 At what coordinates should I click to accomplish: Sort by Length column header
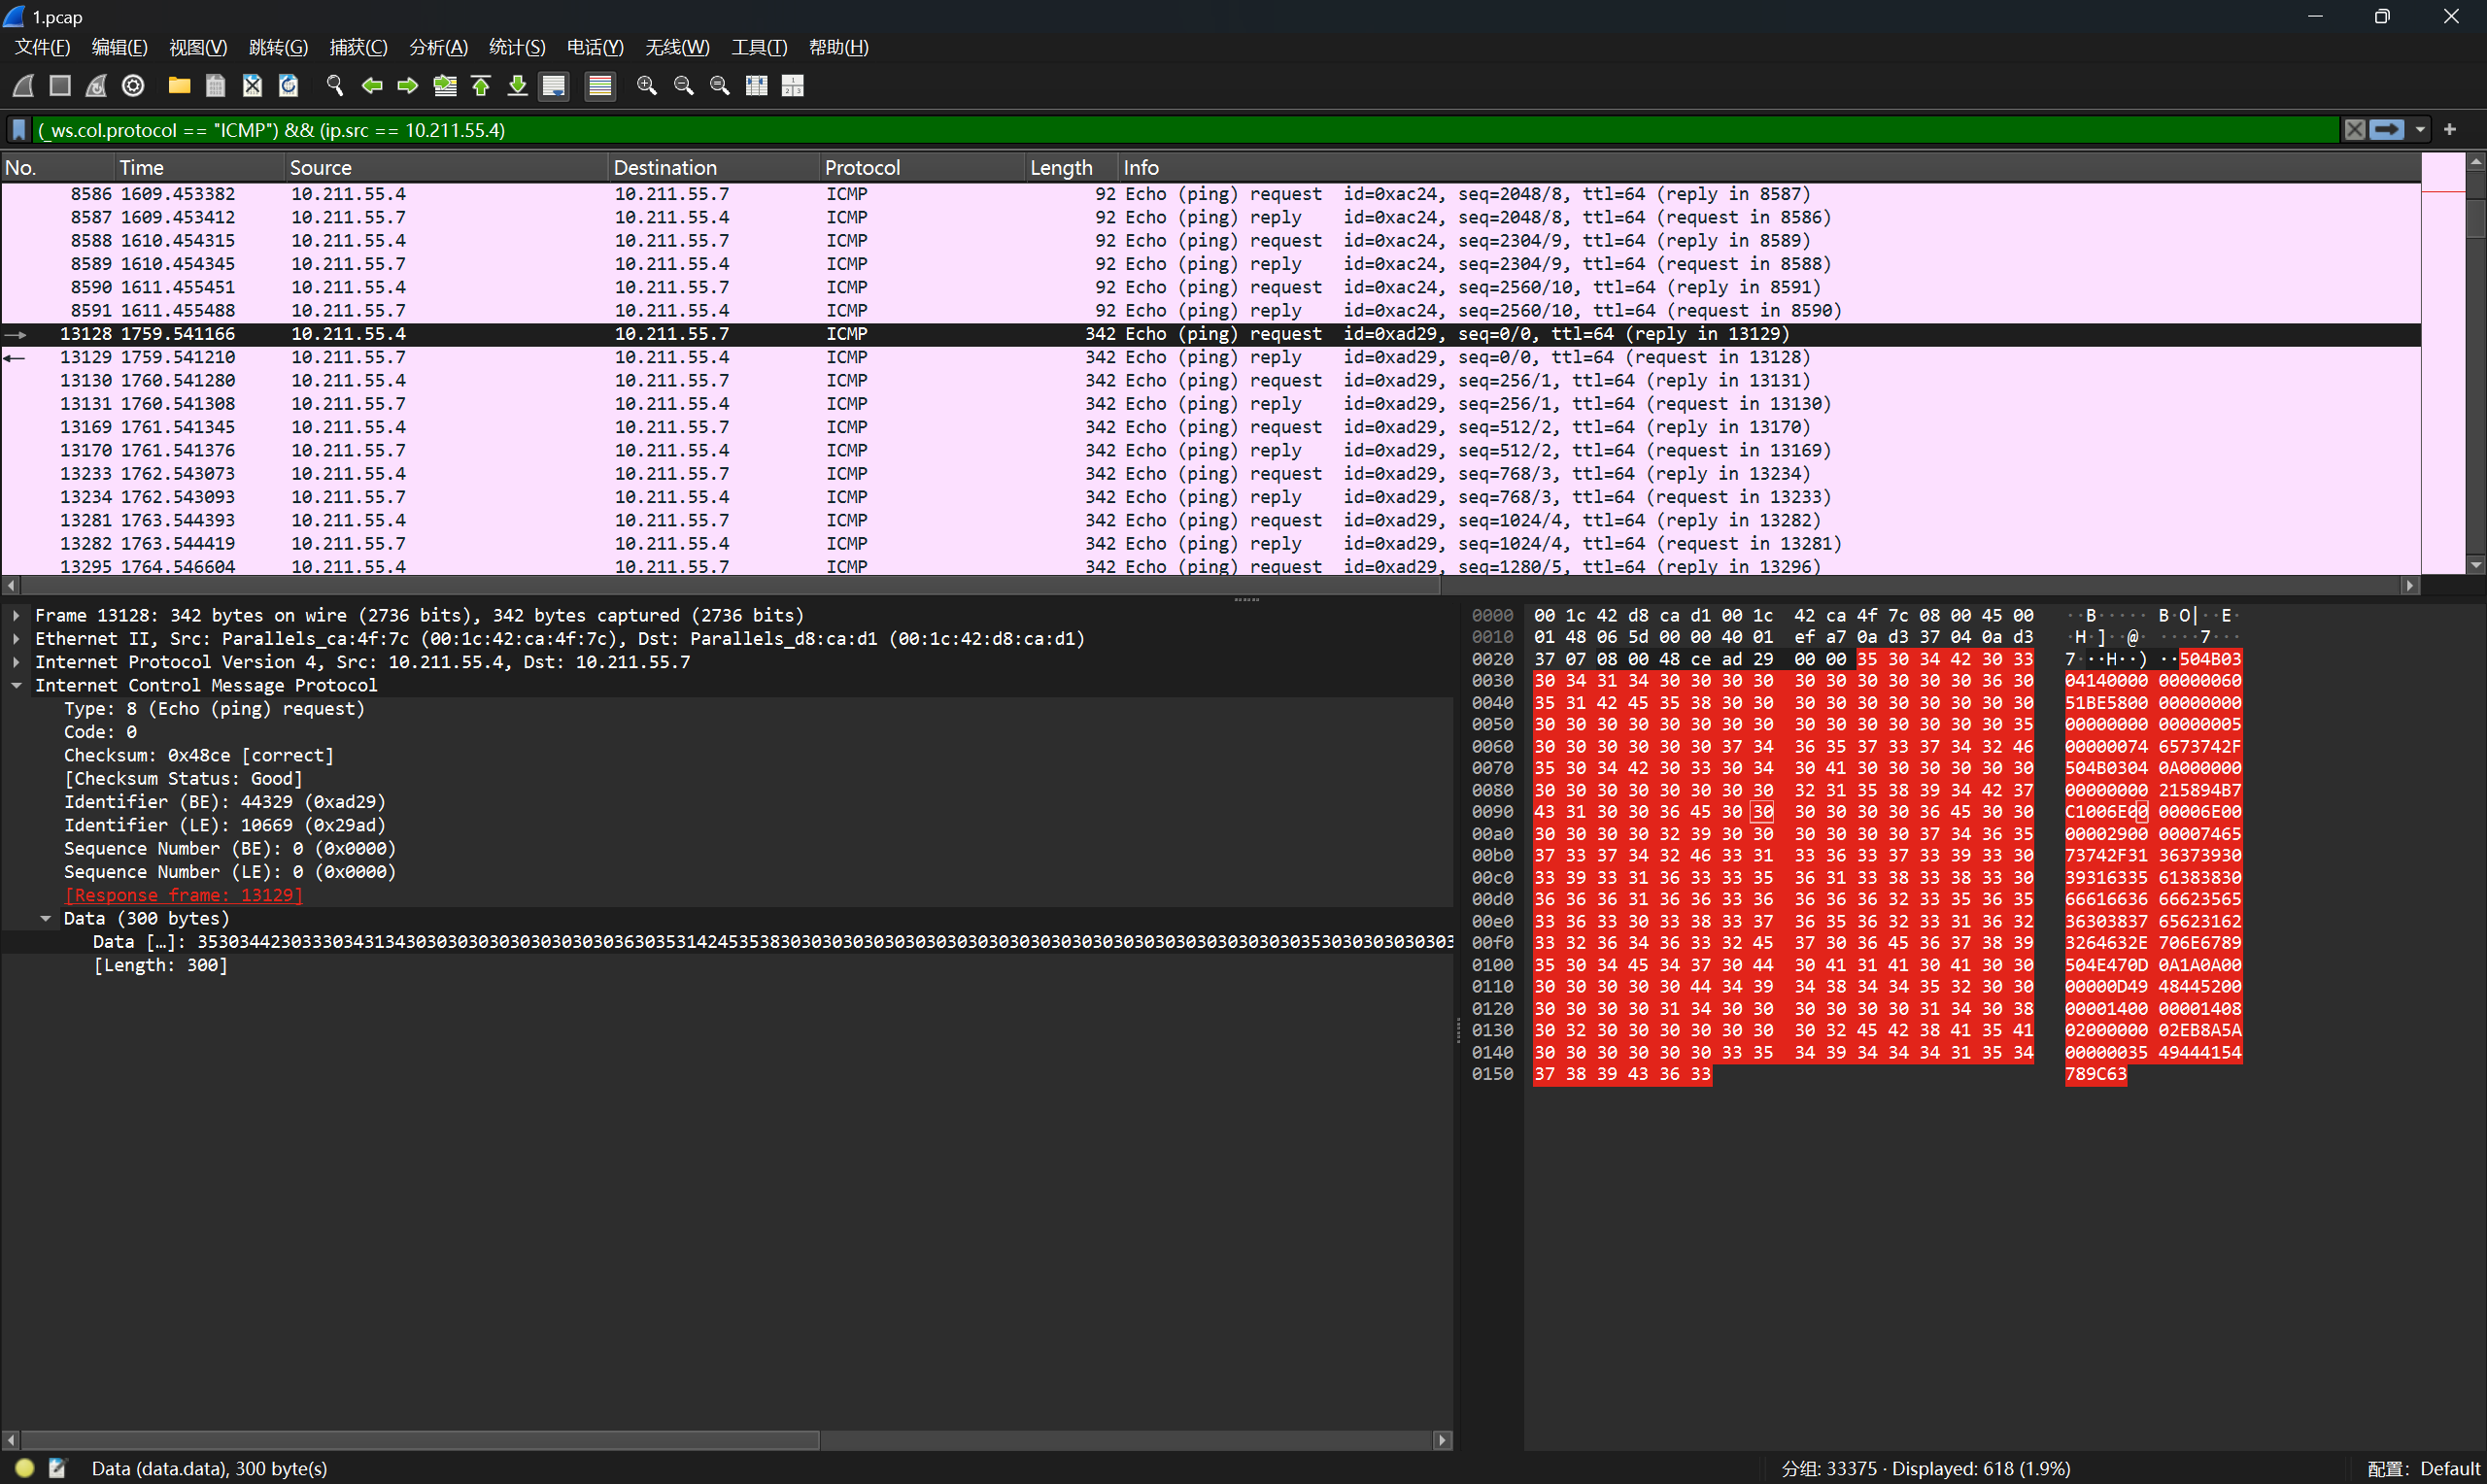(x=1072, y=168)
